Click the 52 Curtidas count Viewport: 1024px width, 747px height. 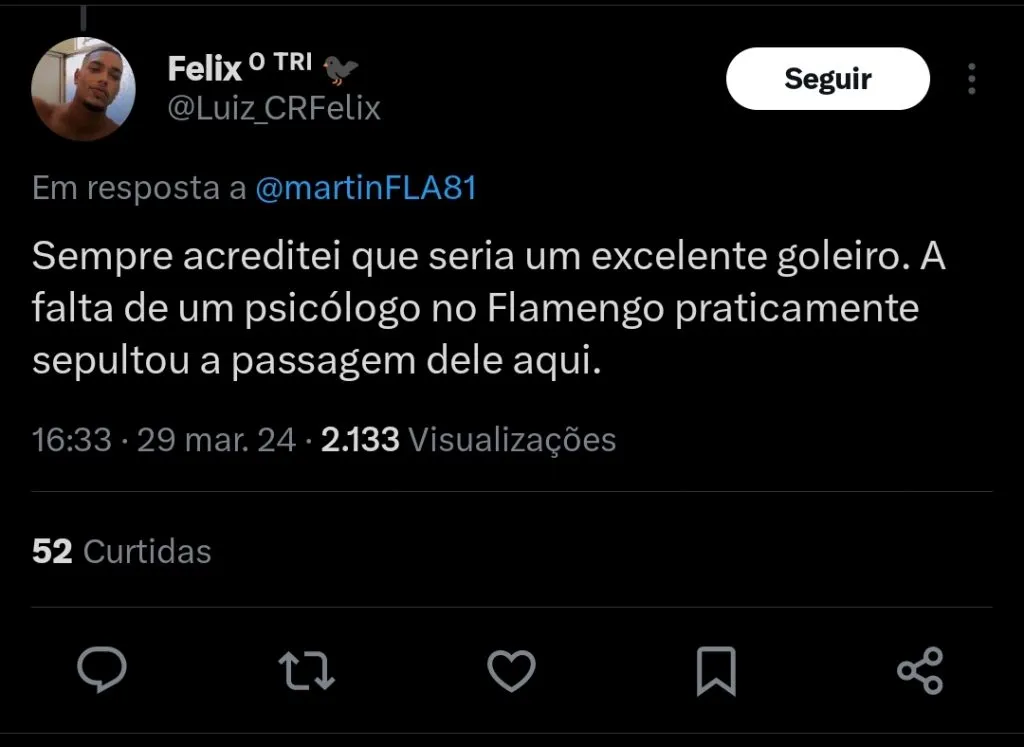click(x=120, y=551)
